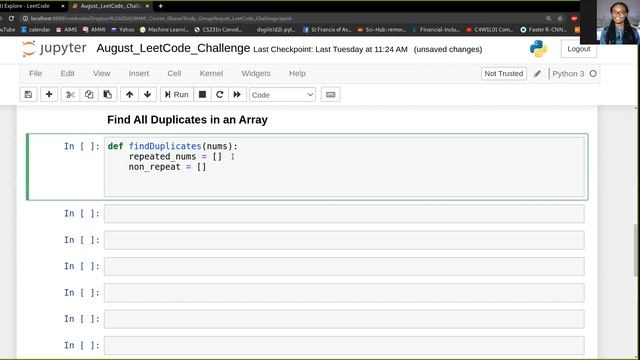The width and height of the screenshot is (640, 360).
Task: Bookmark this page with star icon
Action: pyautogui.click(x=560, y=18)
